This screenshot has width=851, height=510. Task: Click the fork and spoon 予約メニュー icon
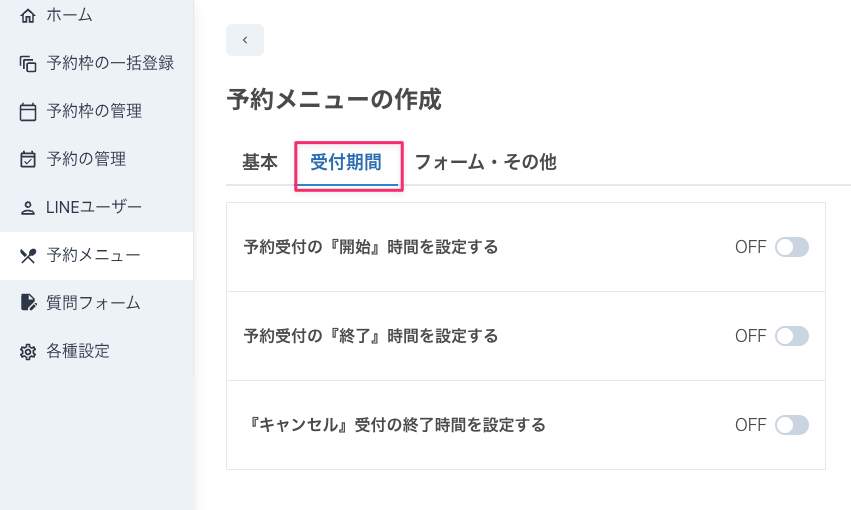pos(28,256)
